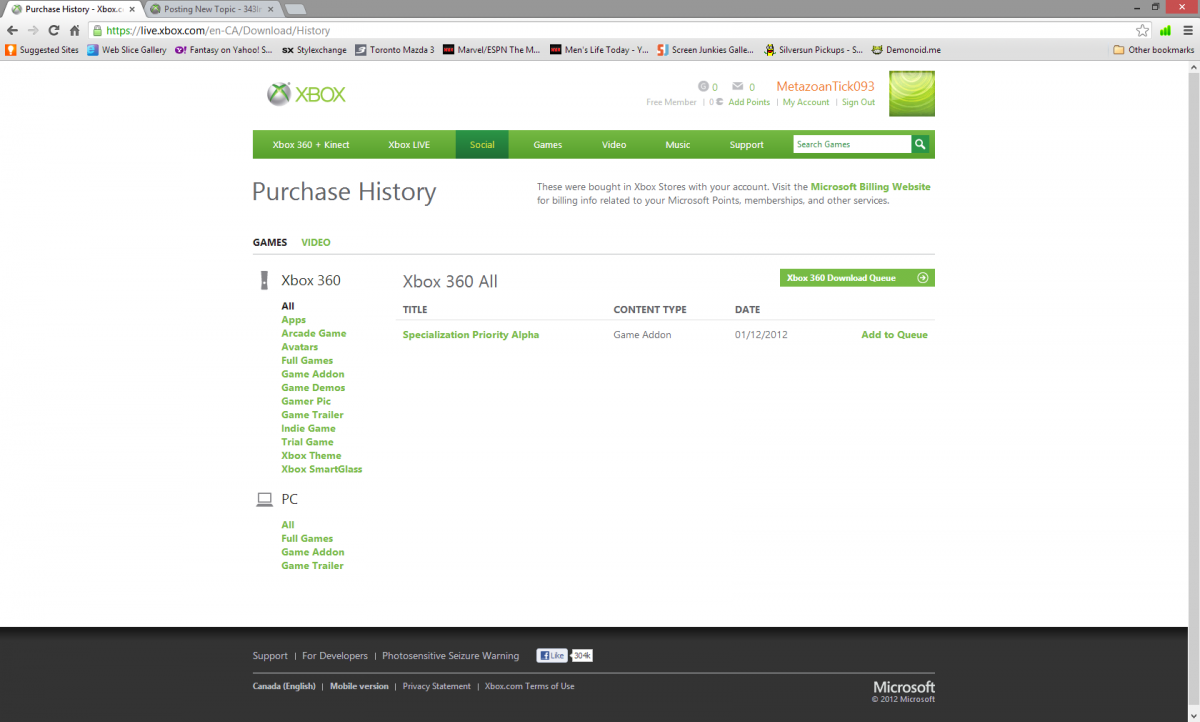Open the Stylexchange bookmark
Viewport: 1200px width, 722px height.
(x=312, y=49)
